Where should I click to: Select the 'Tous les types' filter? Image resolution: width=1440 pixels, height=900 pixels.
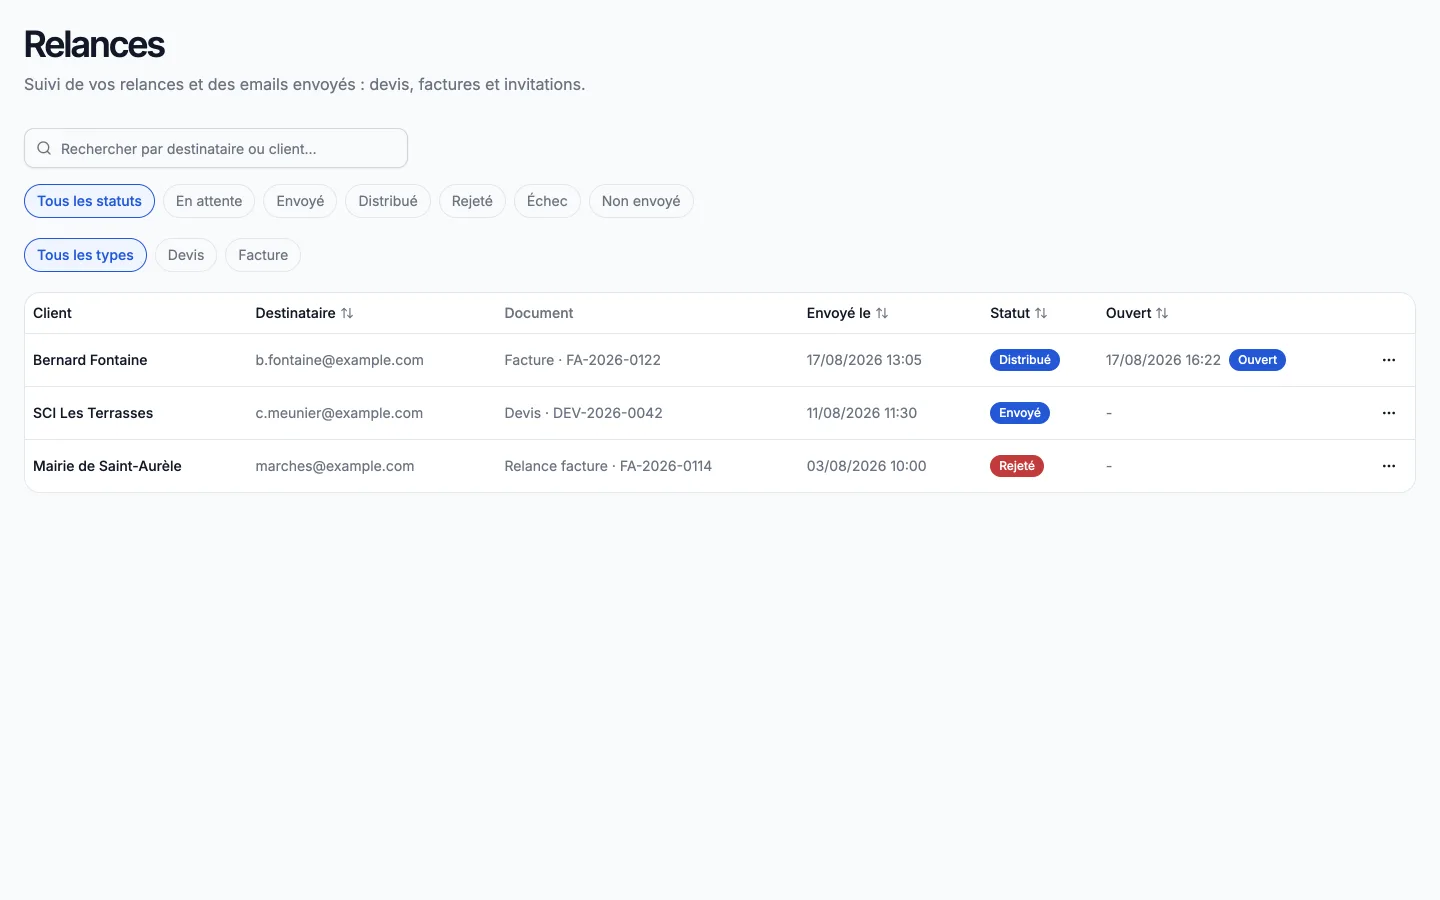tap(85, 255)
